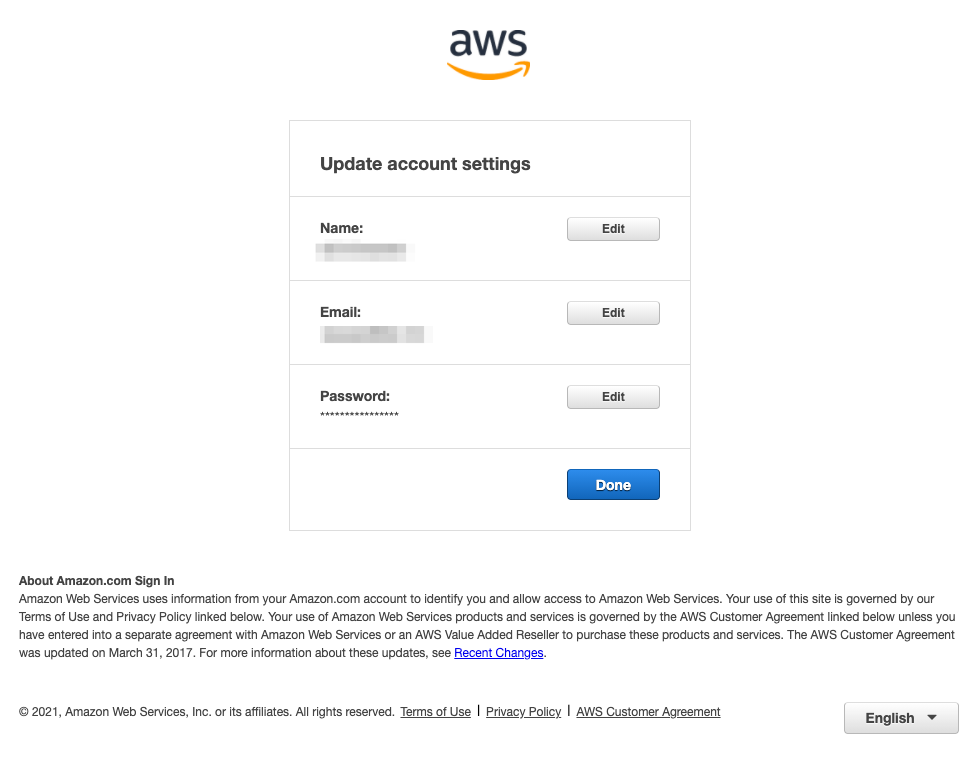Screen dimensions: 974x767
Task: Click the masked password asterisks
Action: (x=359, y=414)
